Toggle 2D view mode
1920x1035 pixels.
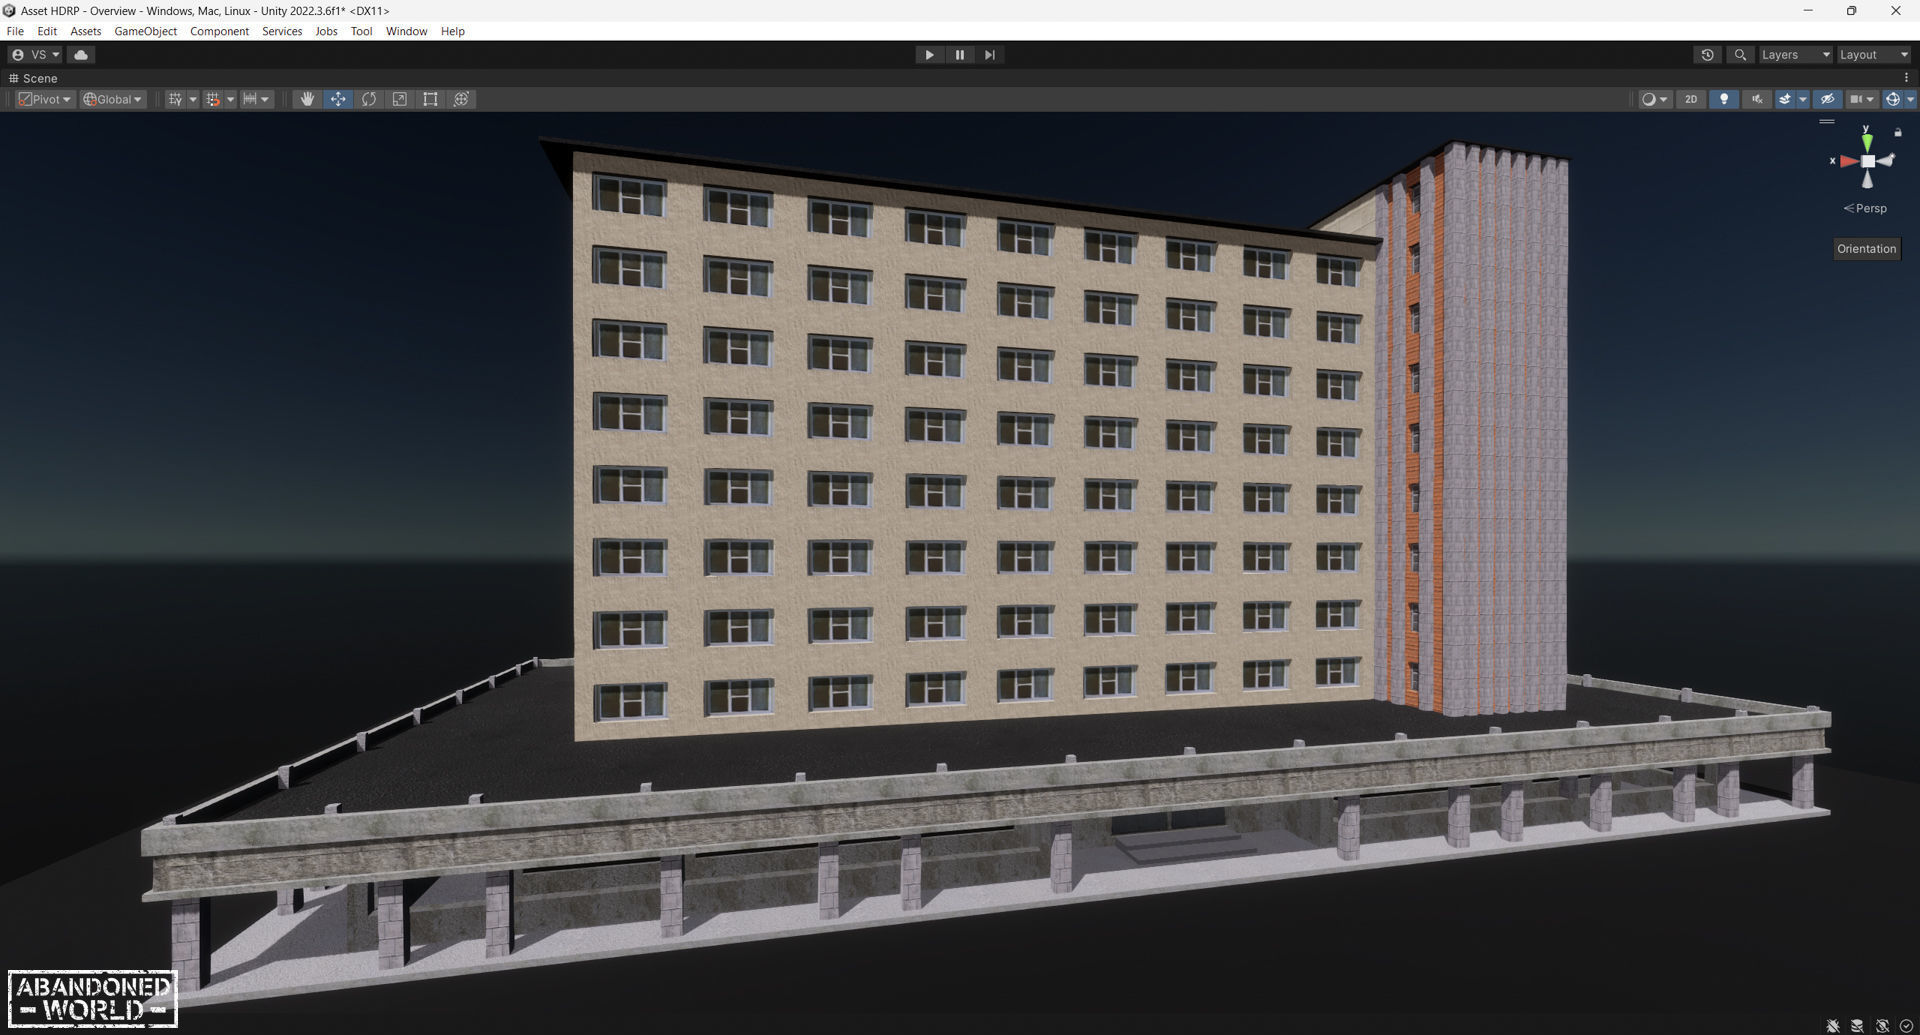(1691, 99)
